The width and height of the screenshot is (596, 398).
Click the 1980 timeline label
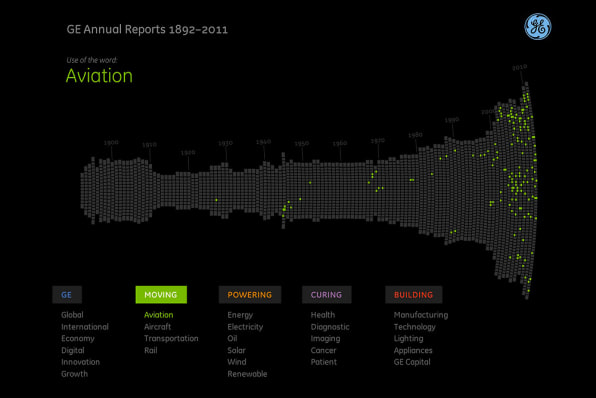click(415, 135)
